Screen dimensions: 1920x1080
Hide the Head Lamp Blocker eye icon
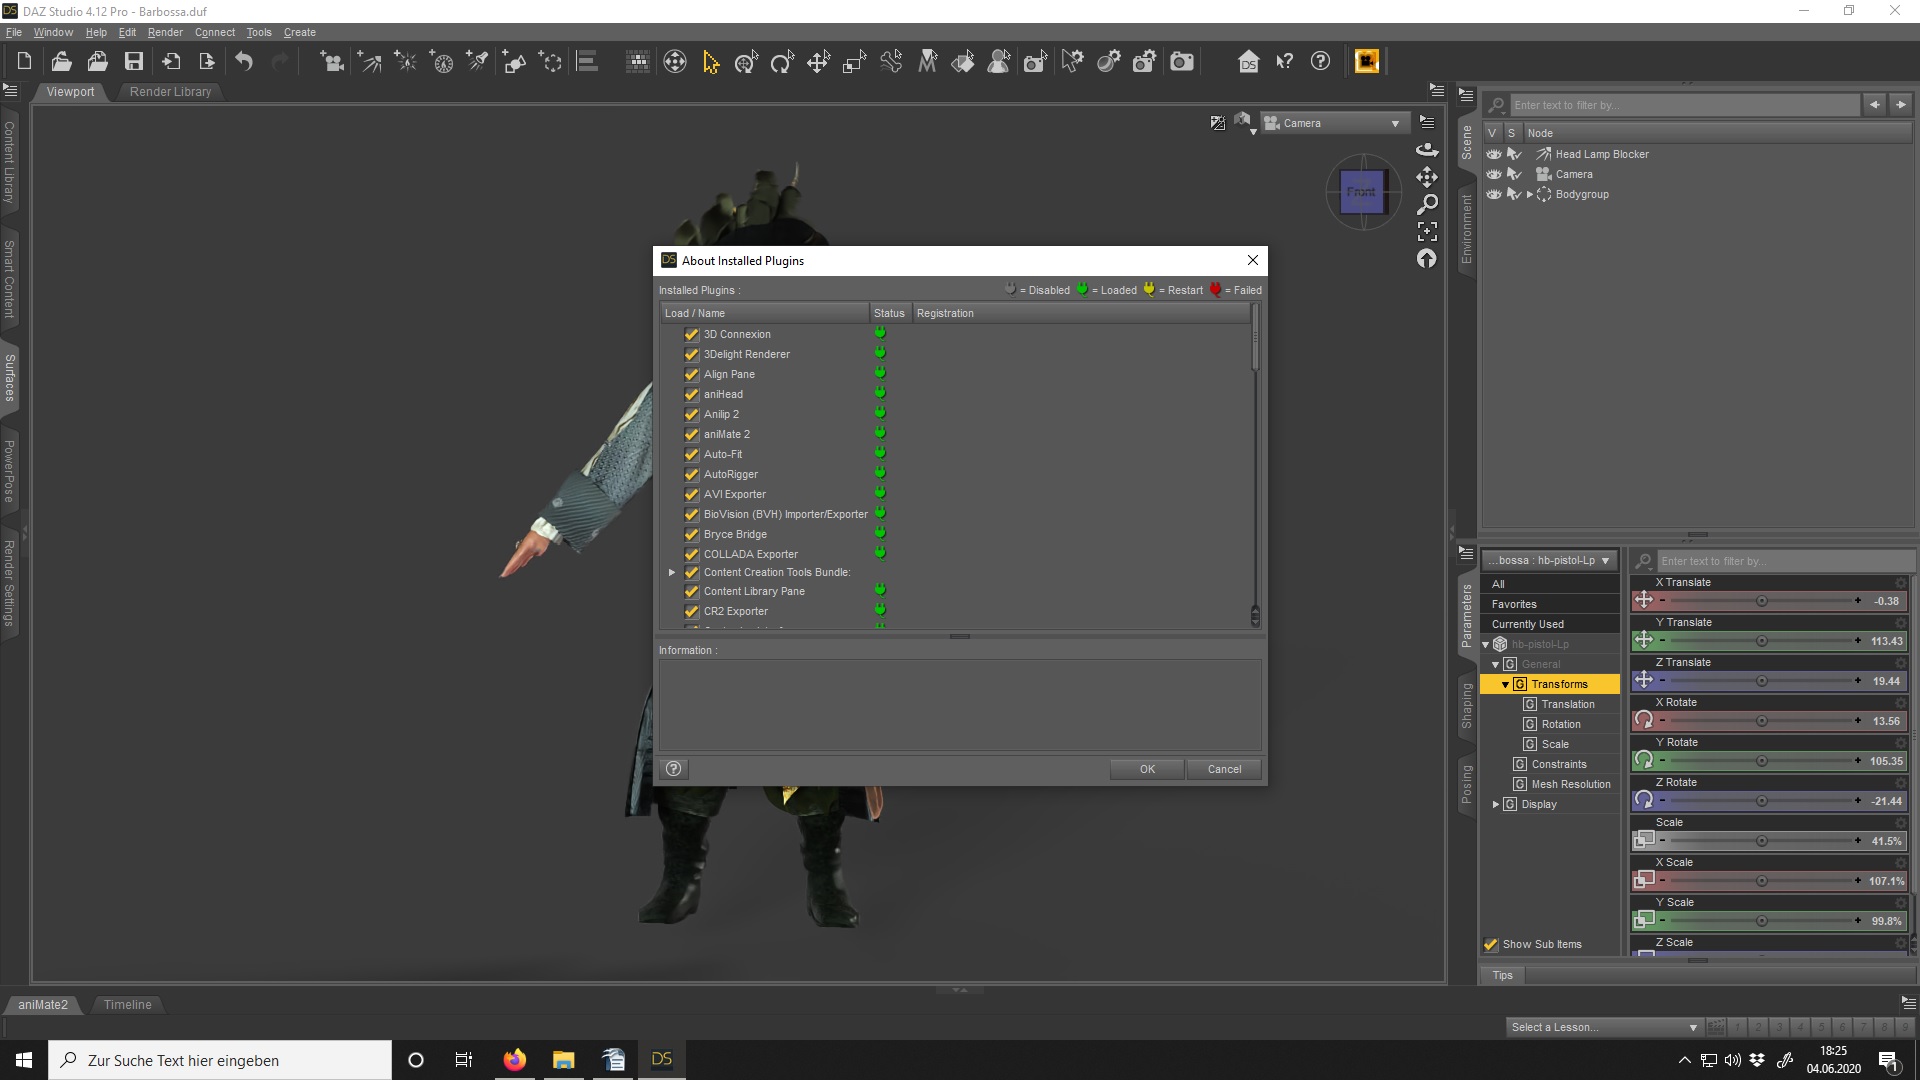[1494, 154]
